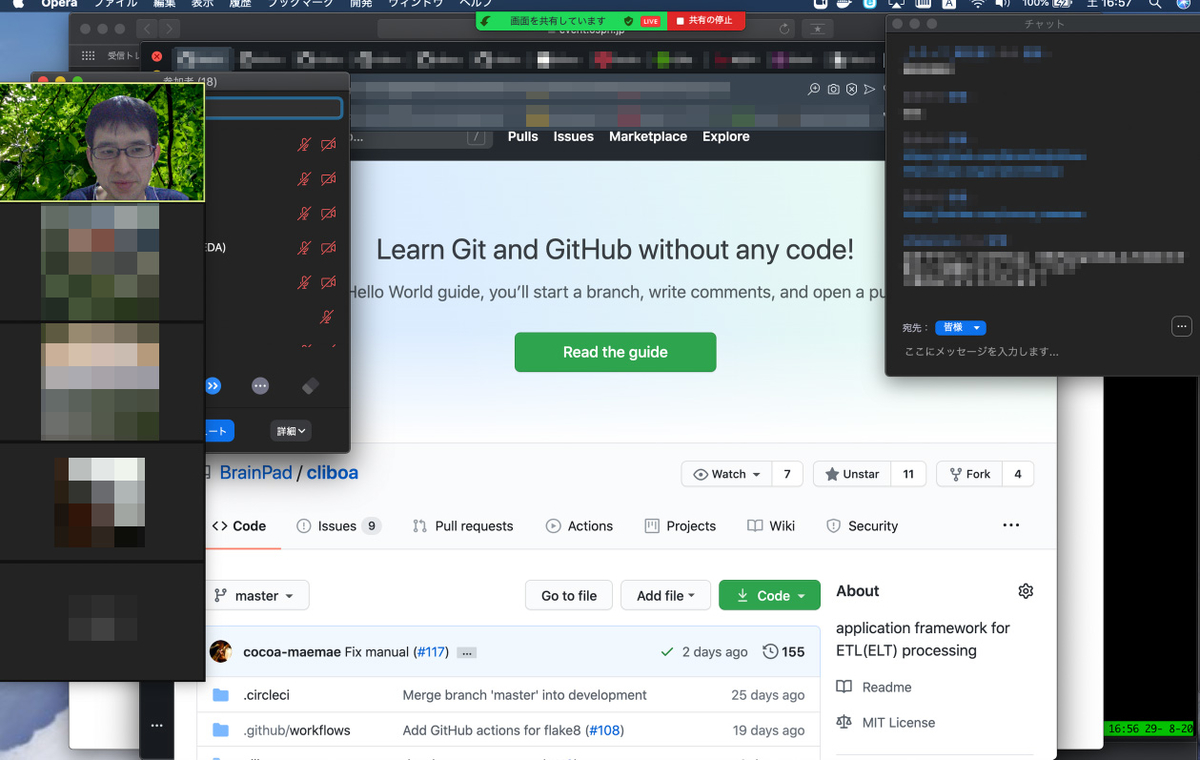Open the Wiki tab
This screenshot has height=760, width=1200.
(x=771, y=526)
